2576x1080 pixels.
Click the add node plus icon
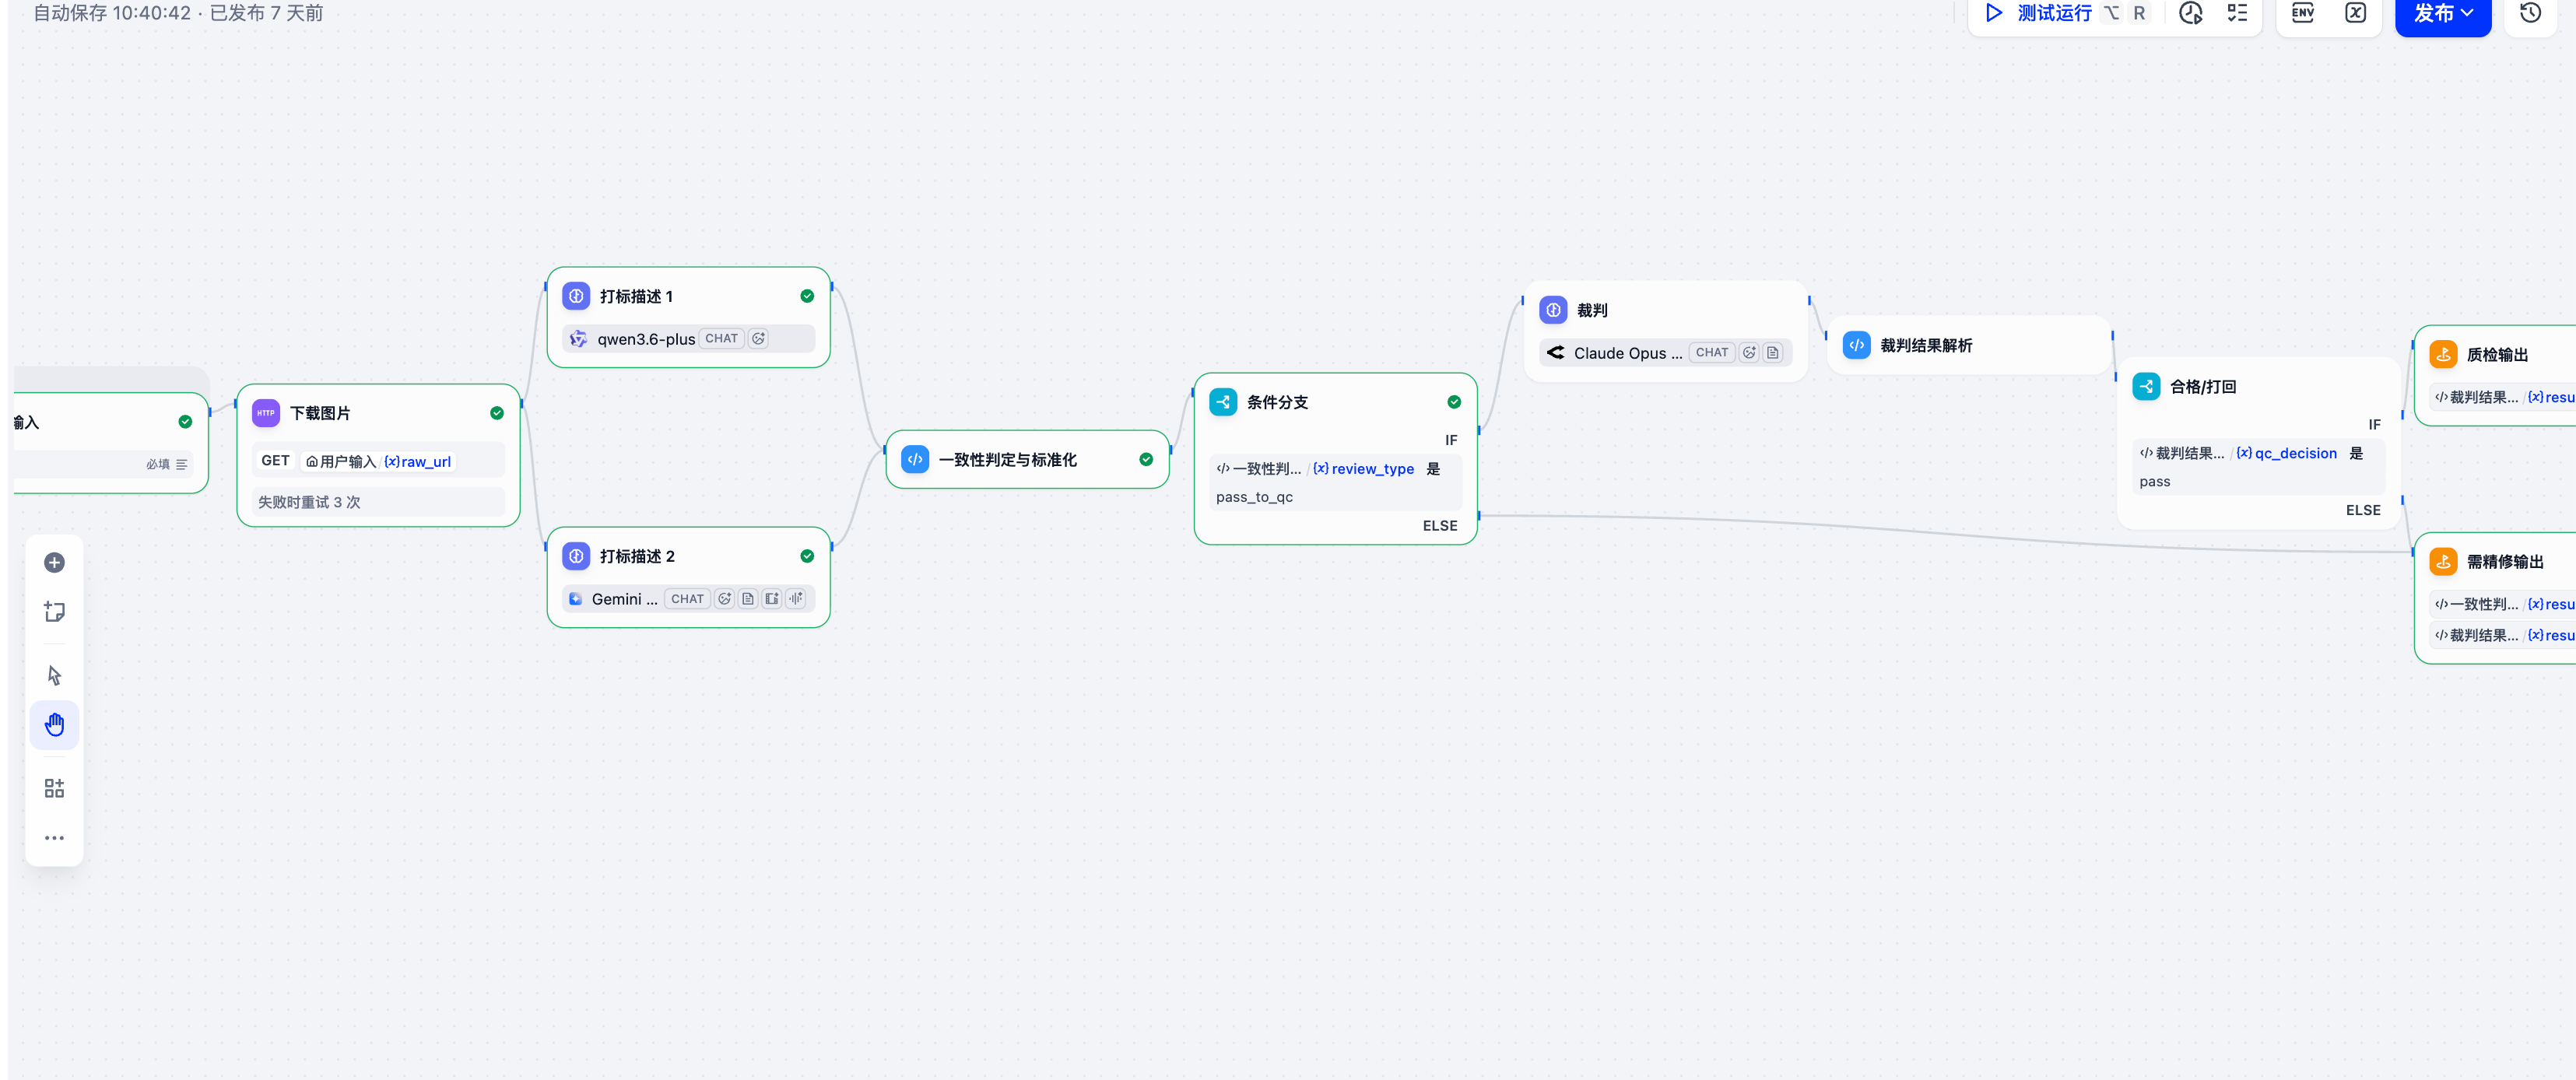(x=54, y=563)
